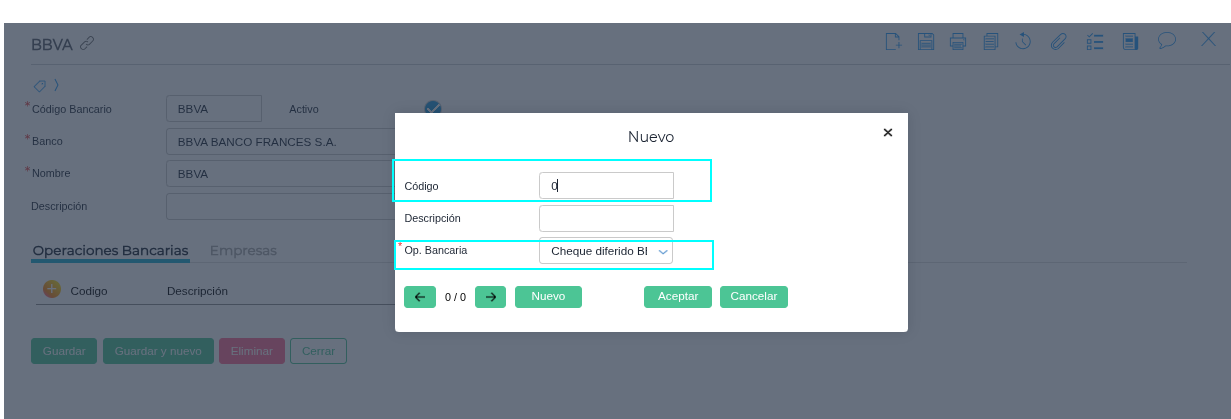Click Guardar y nuevo button
Viewport: 1231px width, 419px height.
[158, 351]
